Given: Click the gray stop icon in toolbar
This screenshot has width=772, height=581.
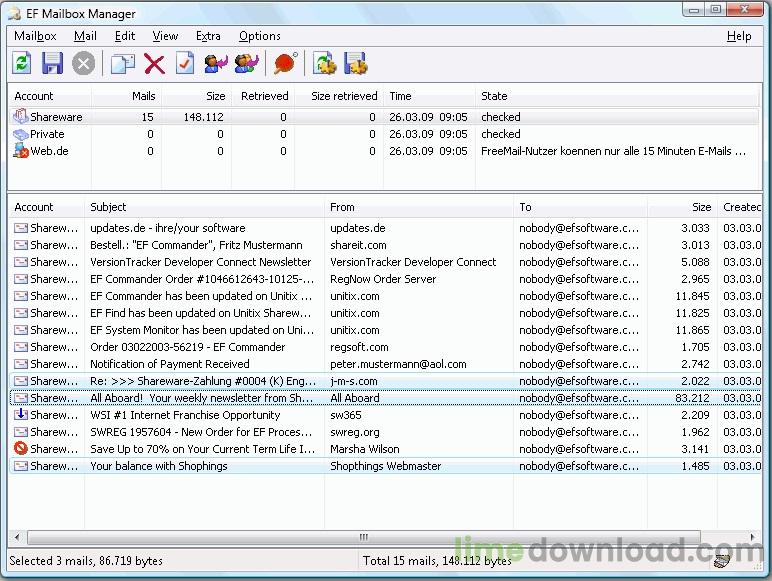Looking at the screenshot, I should click(x=84, y=64).
